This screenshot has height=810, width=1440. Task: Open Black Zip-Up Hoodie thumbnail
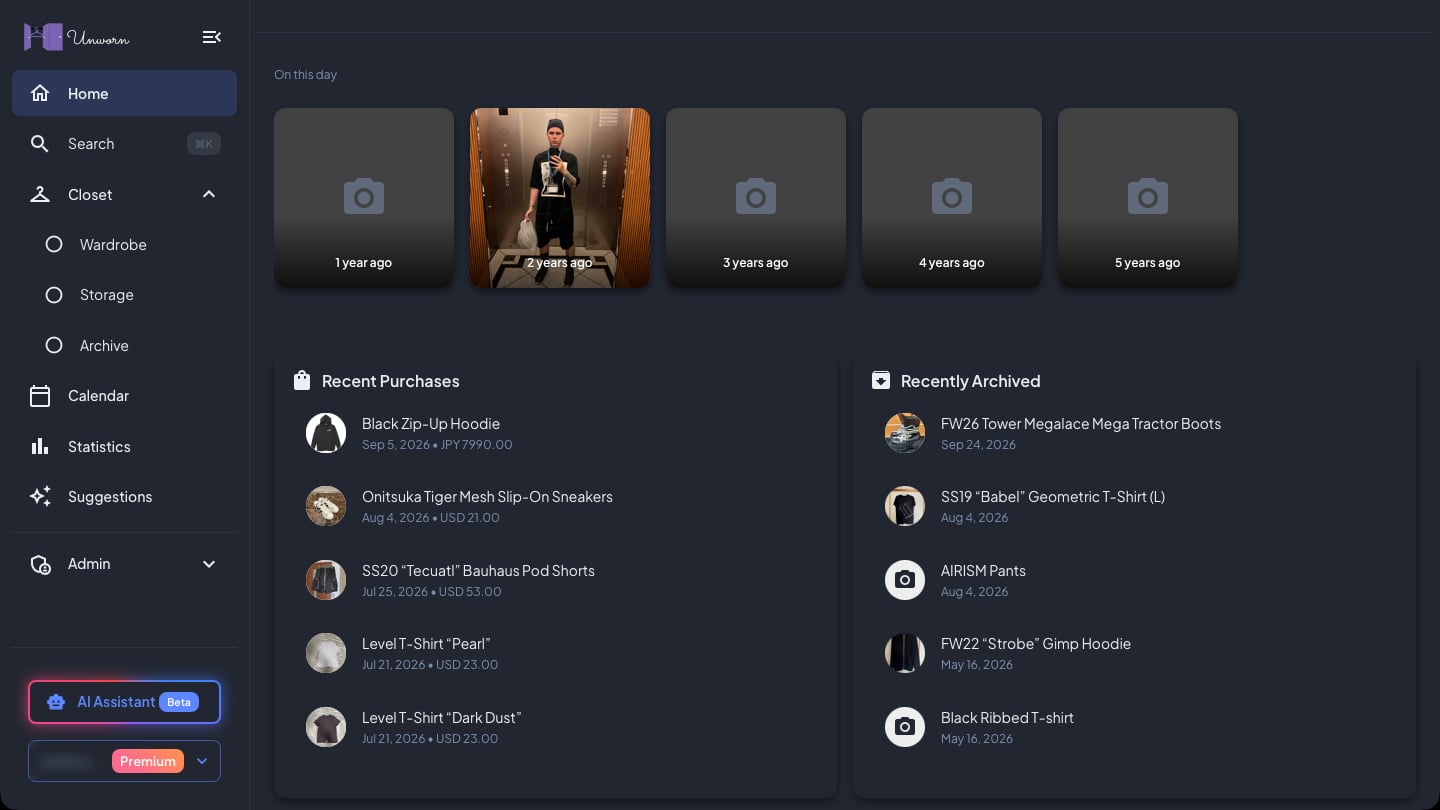point(326,433)
